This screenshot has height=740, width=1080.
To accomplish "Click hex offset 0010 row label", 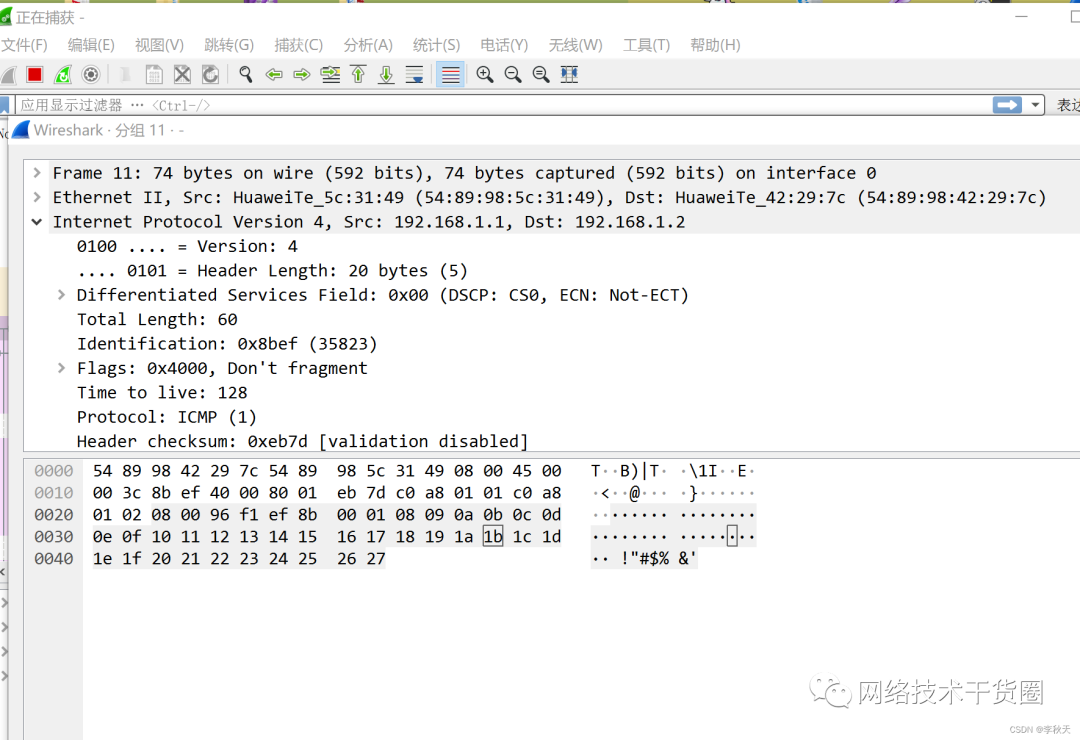I will (x=54, y=493).
